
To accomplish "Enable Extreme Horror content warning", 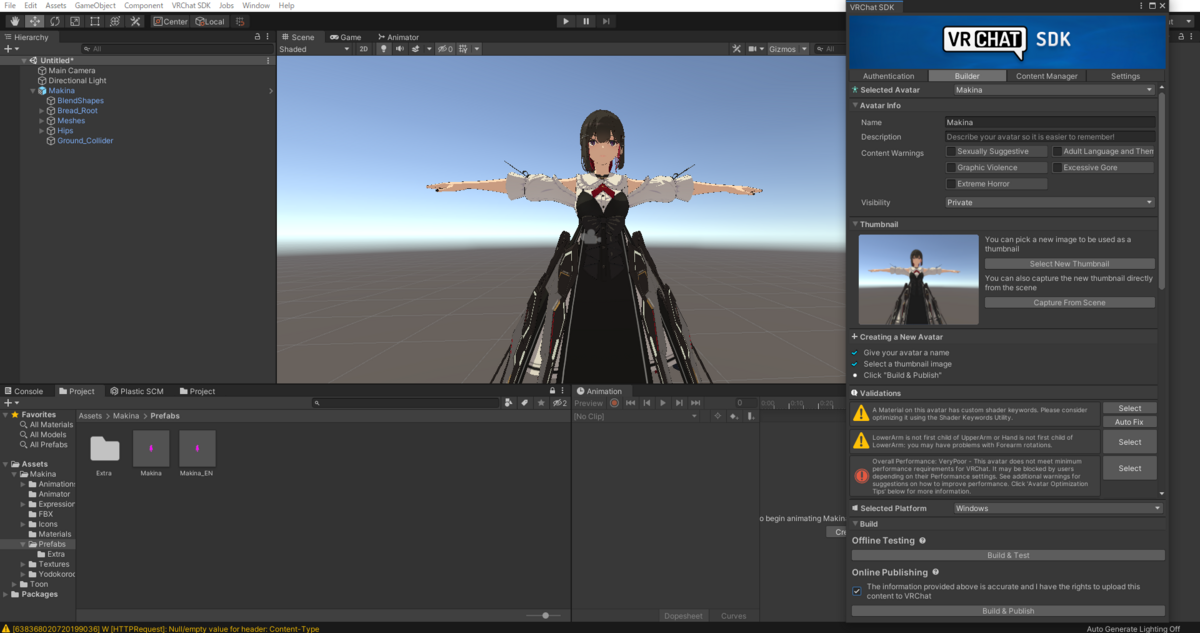I will 951,184.
